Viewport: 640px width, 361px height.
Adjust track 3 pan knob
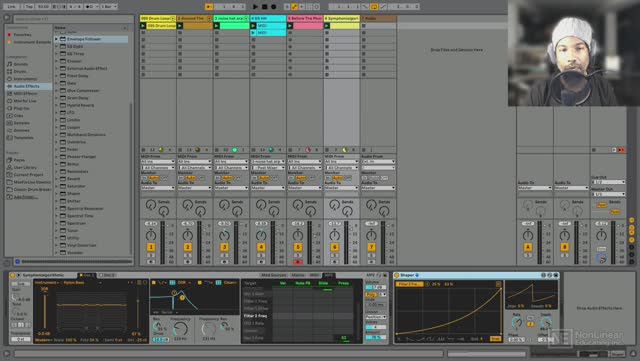[224, 235]
